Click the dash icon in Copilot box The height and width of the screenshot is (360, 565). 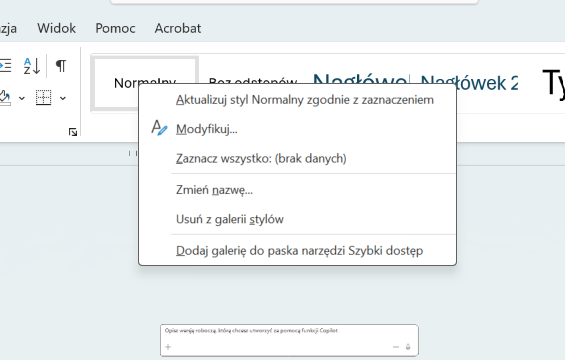[x=396, y=347]
